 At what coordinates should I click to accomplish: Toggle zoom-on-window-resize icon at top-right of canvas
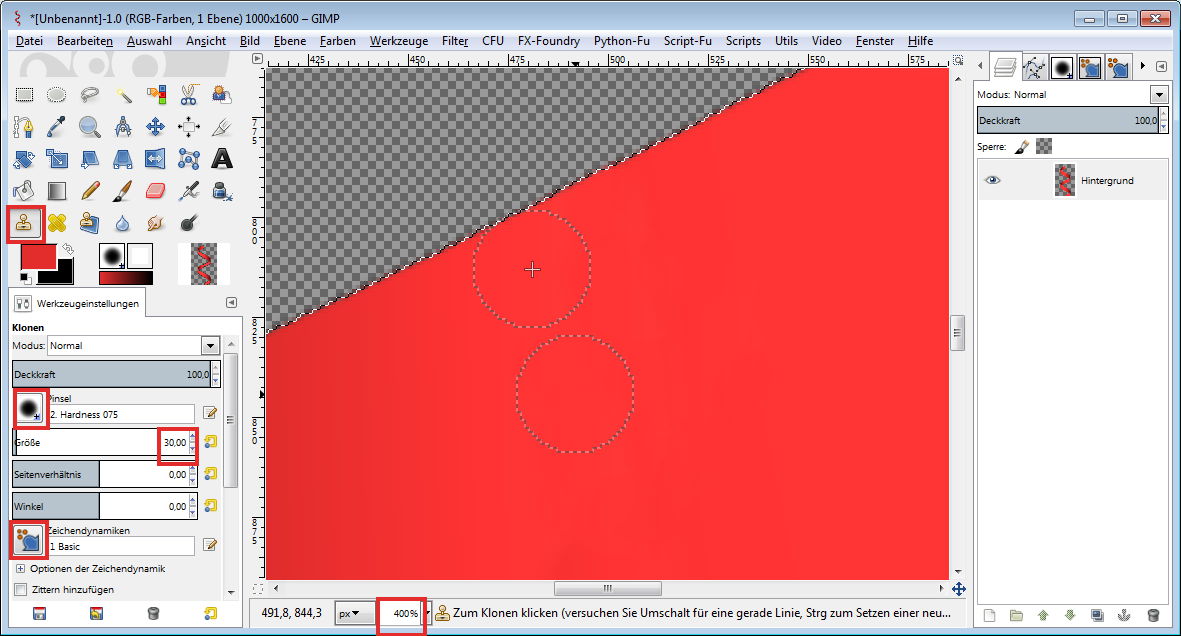[958, 60]
